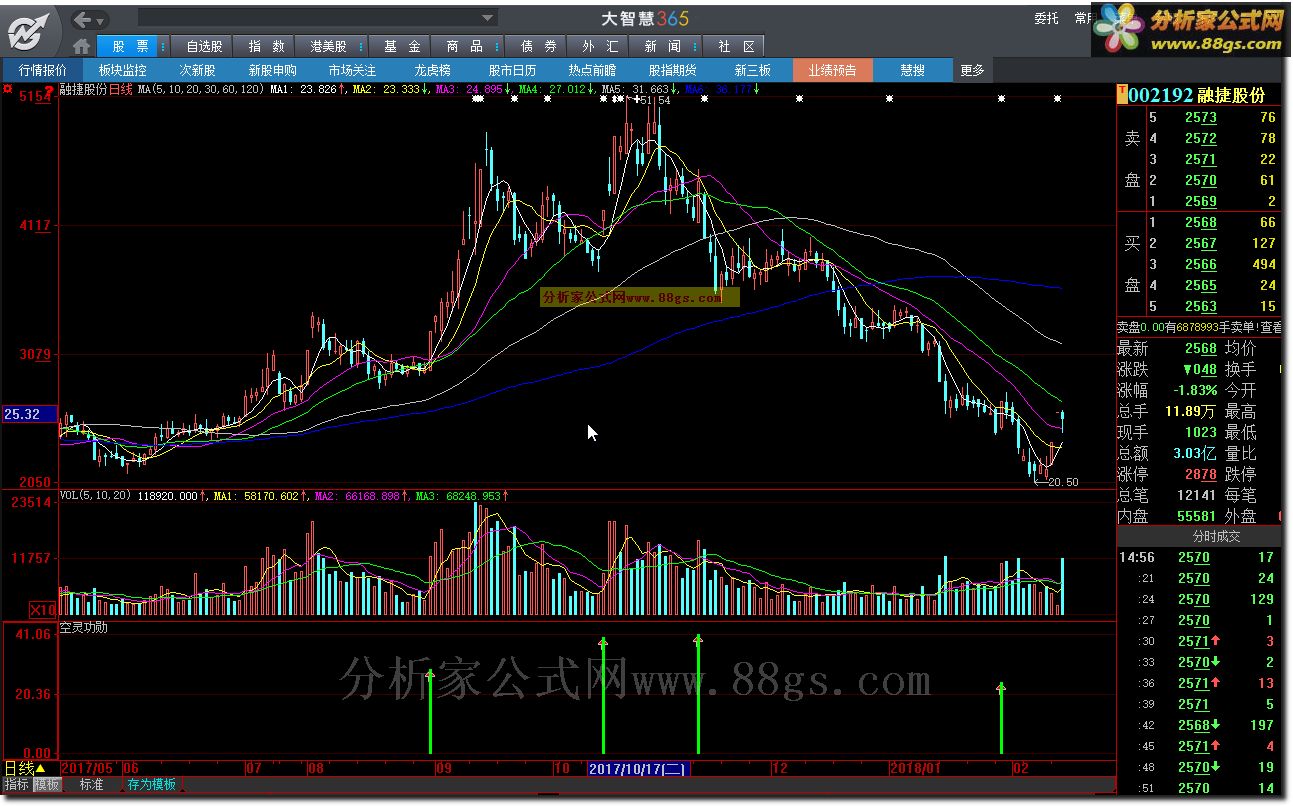Select 次新股 submenu item
The width and height of the screenshot is (1293, 806).
(x=197, y=70)
